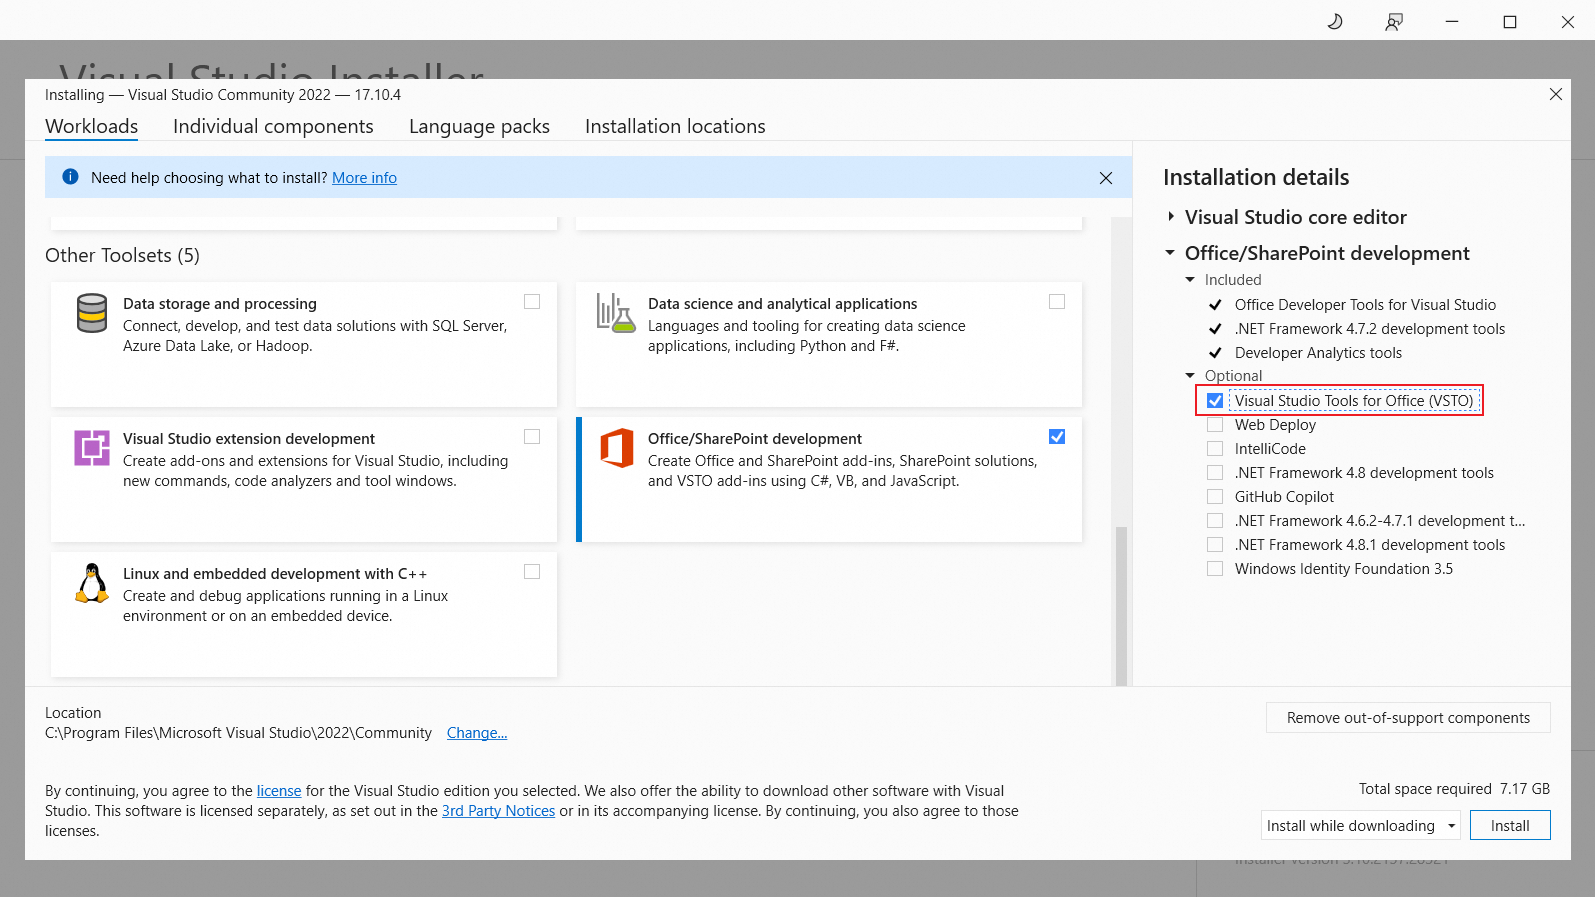Viewport: 1595px width, 897px height.
Task: Click the Data storage and processing database icon
Action: (92, 313)
